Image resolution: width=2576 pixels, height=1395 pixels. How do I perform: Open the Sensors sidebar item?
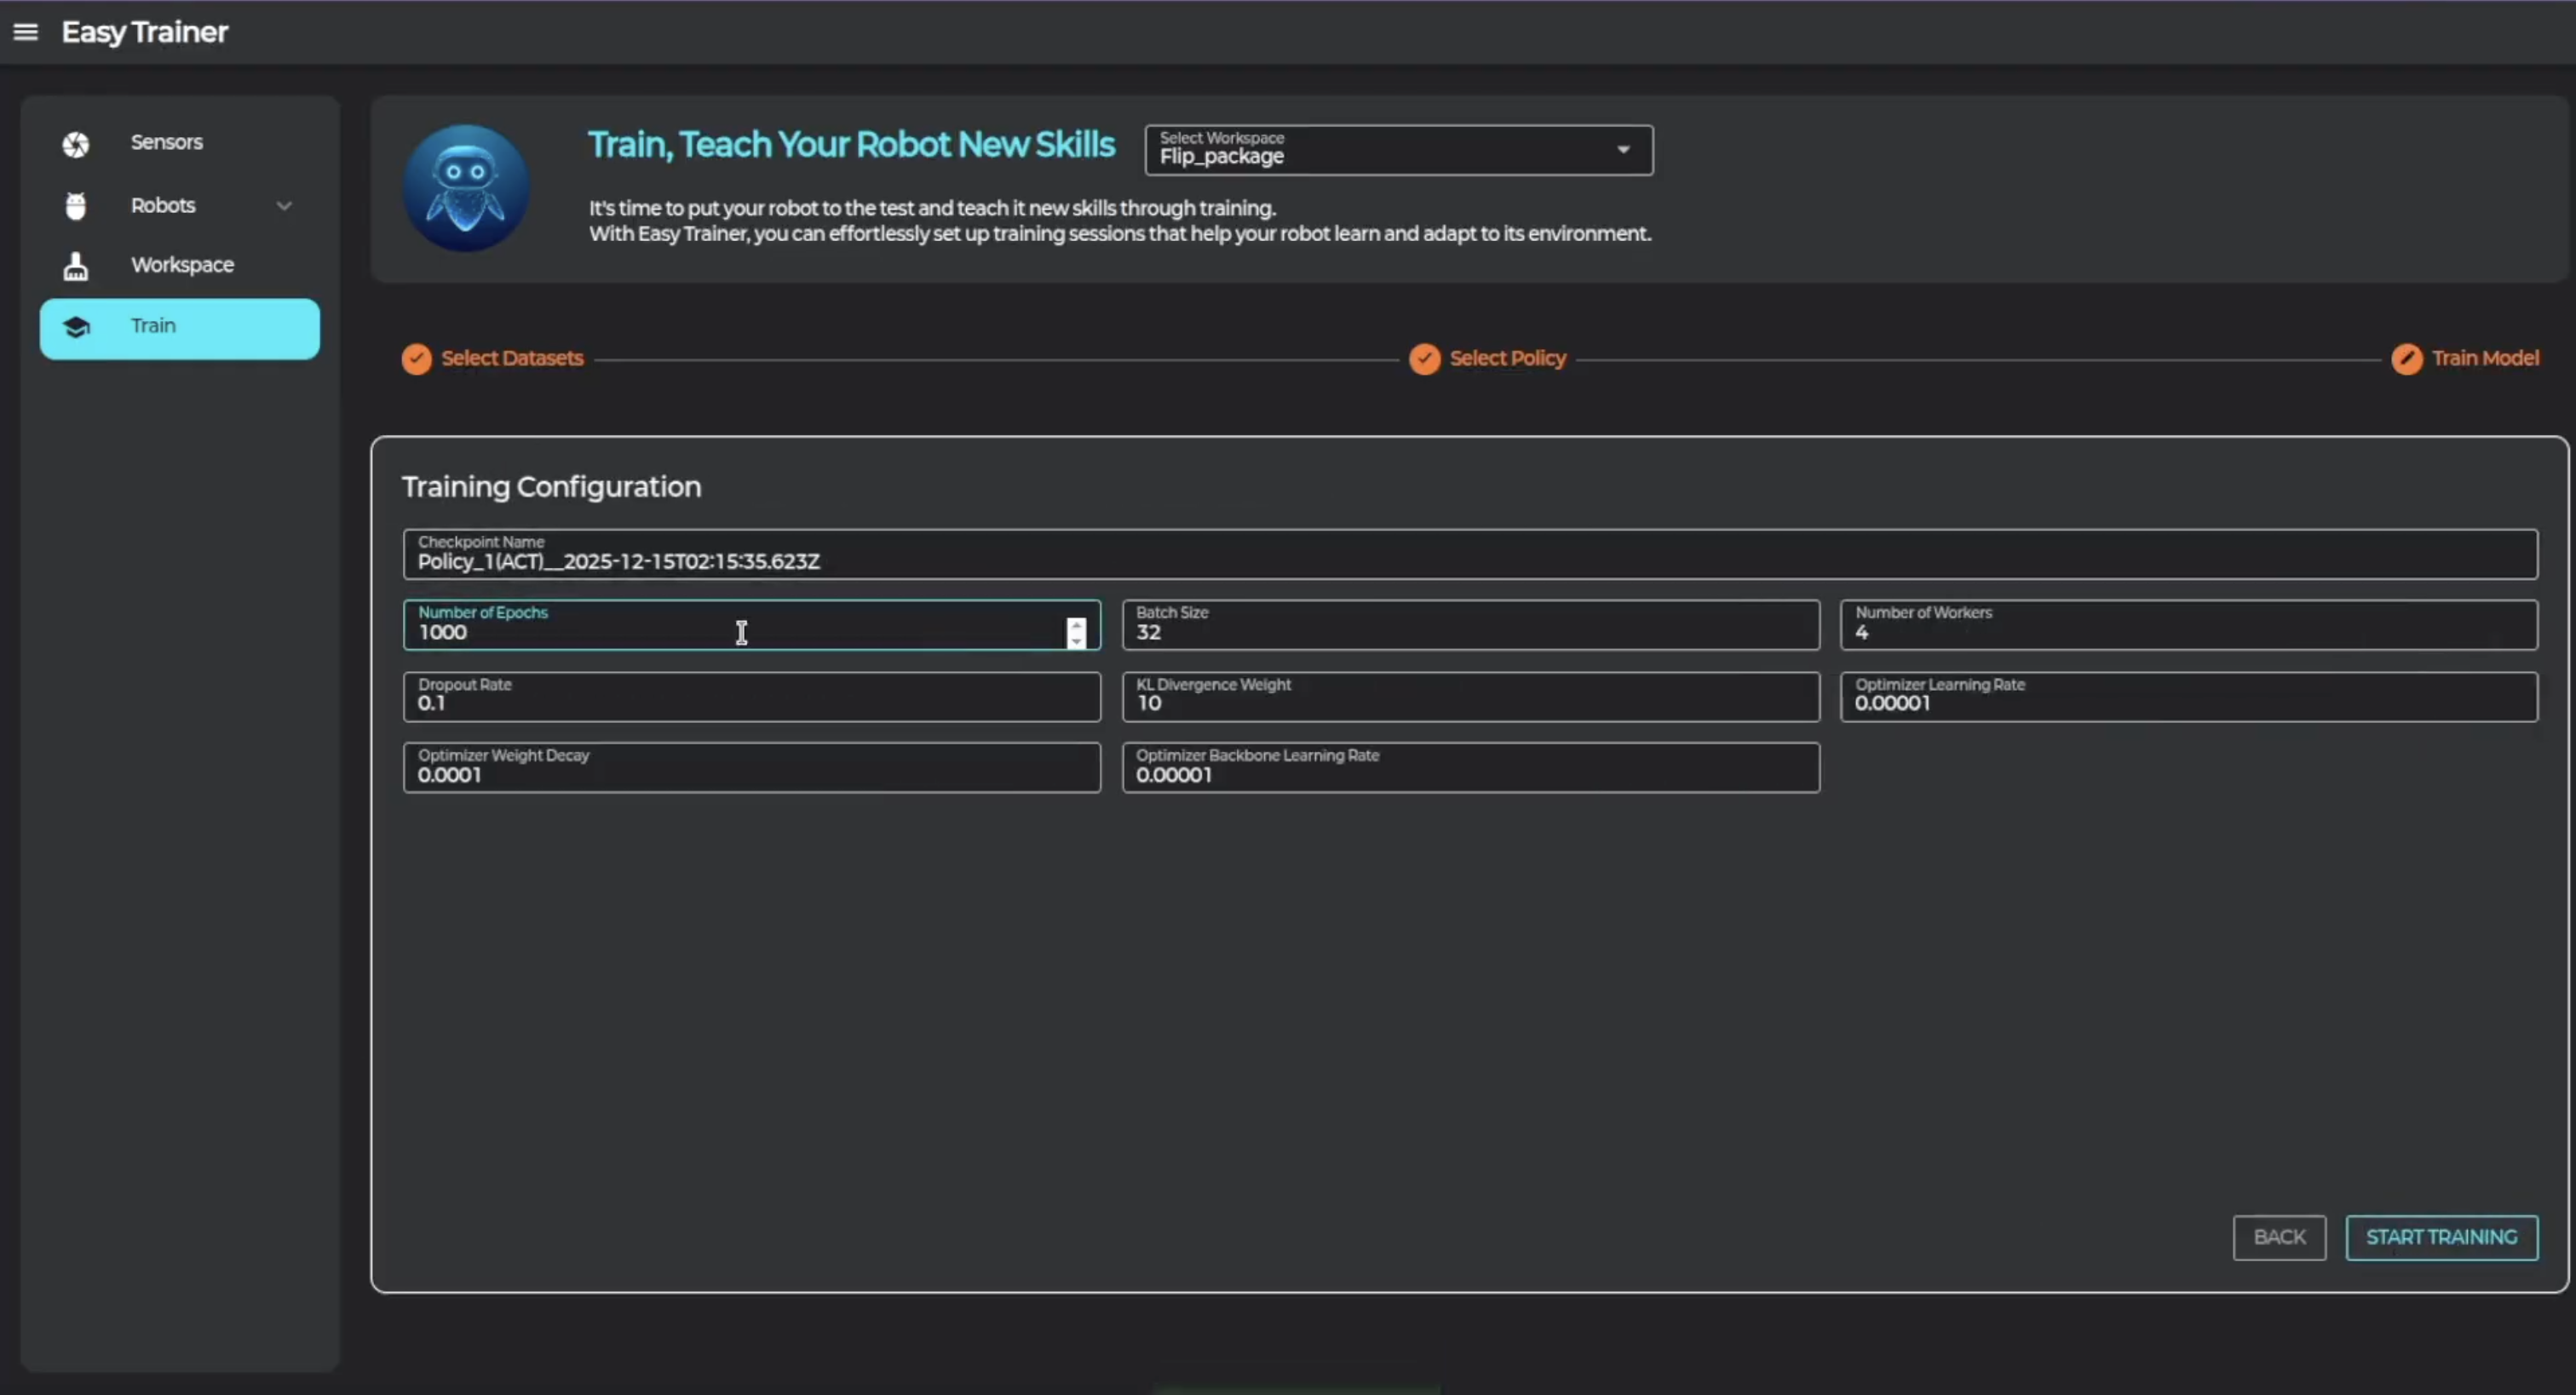[x=167, y=142]
